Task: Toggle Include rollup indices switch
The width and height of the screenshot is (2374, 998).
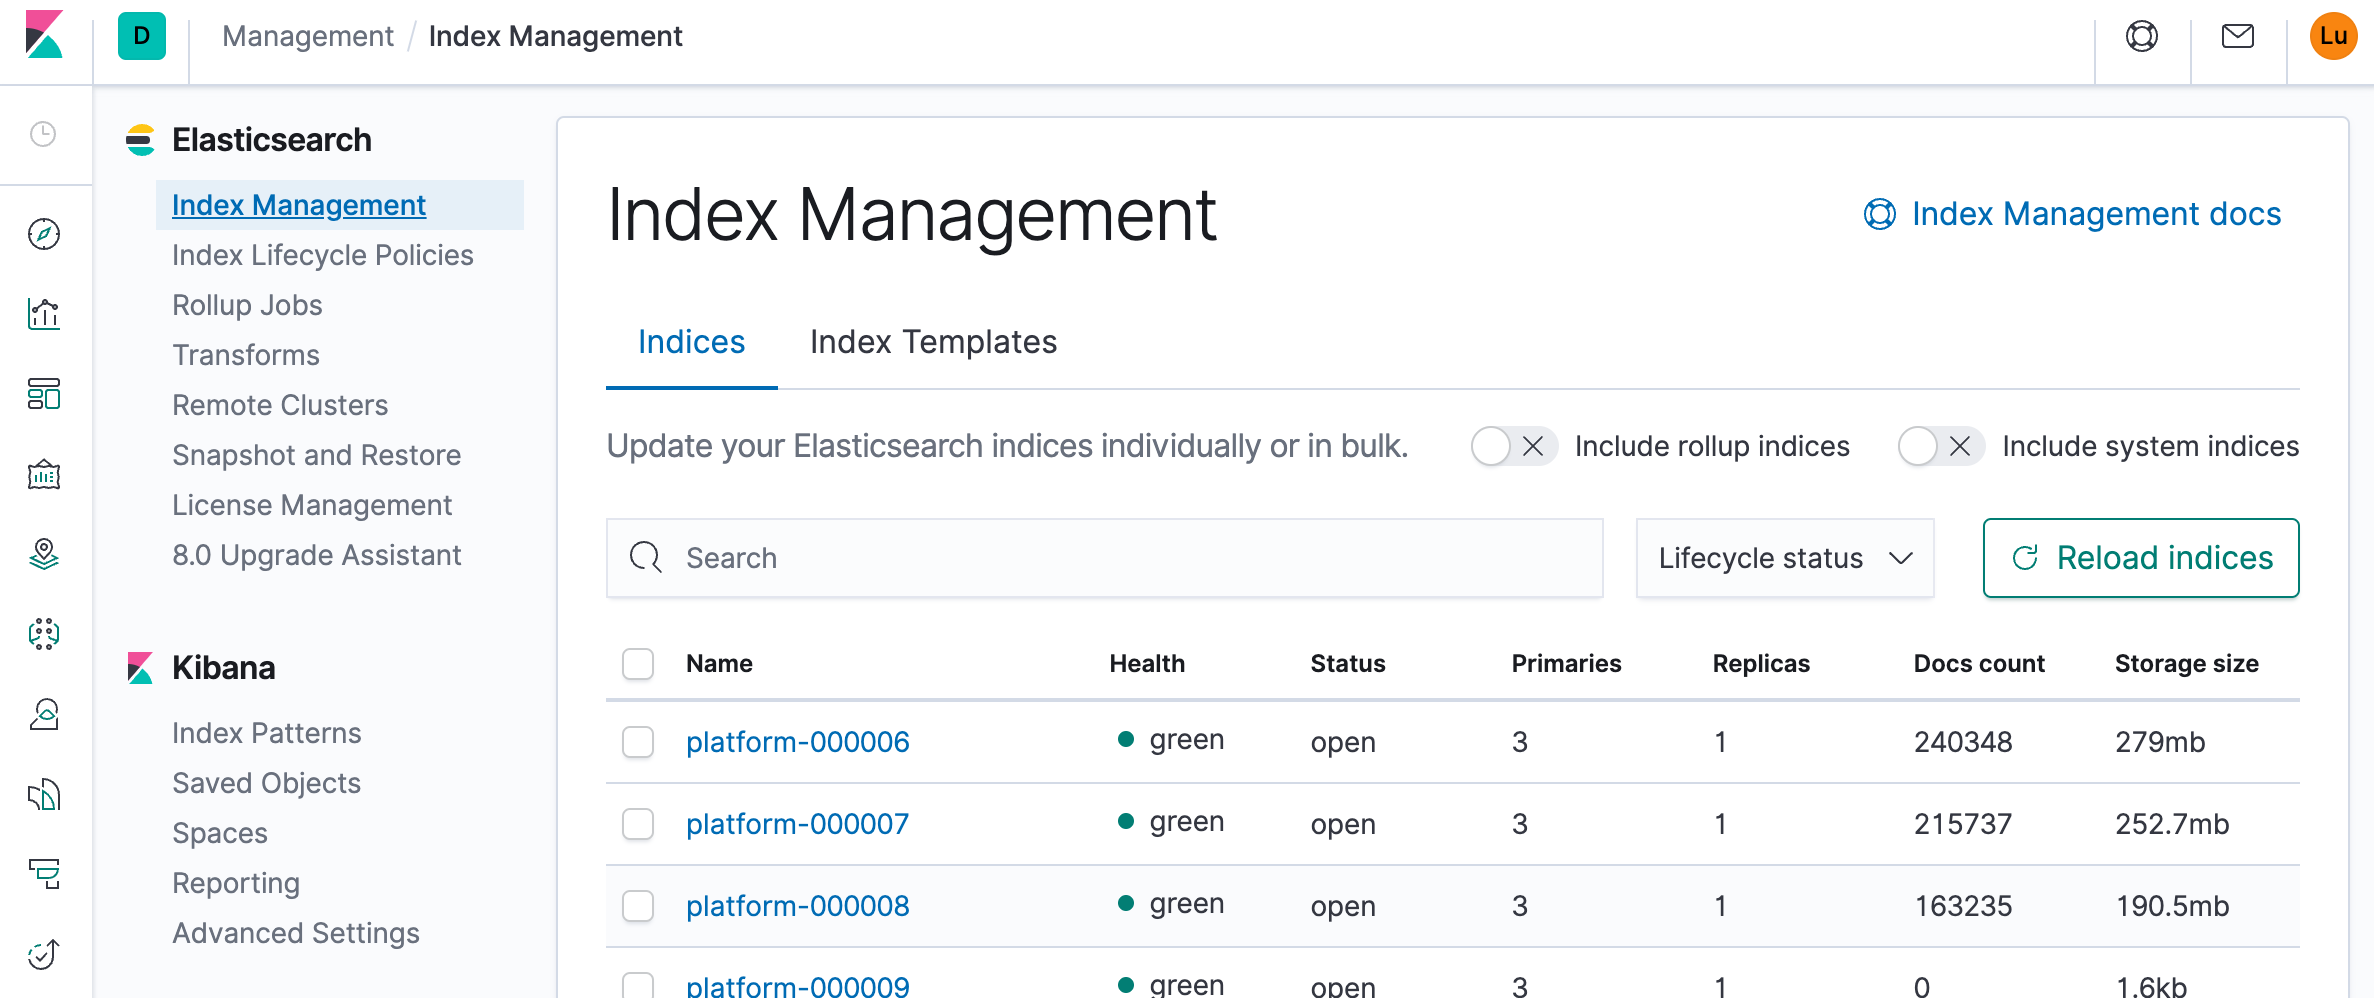Action: tap(1514, 446)
